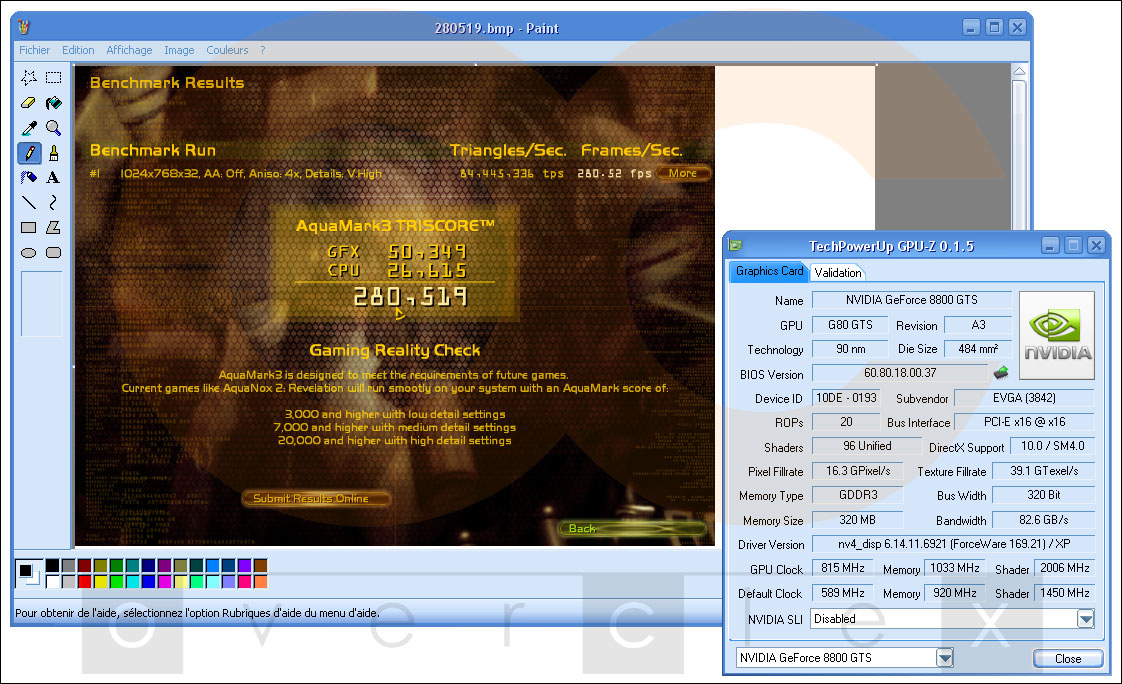Image resolution: width=1122 pixels, height=684 pixels.
Task: Select the rectangular Select tool in Paint
Action: [54, 77]
